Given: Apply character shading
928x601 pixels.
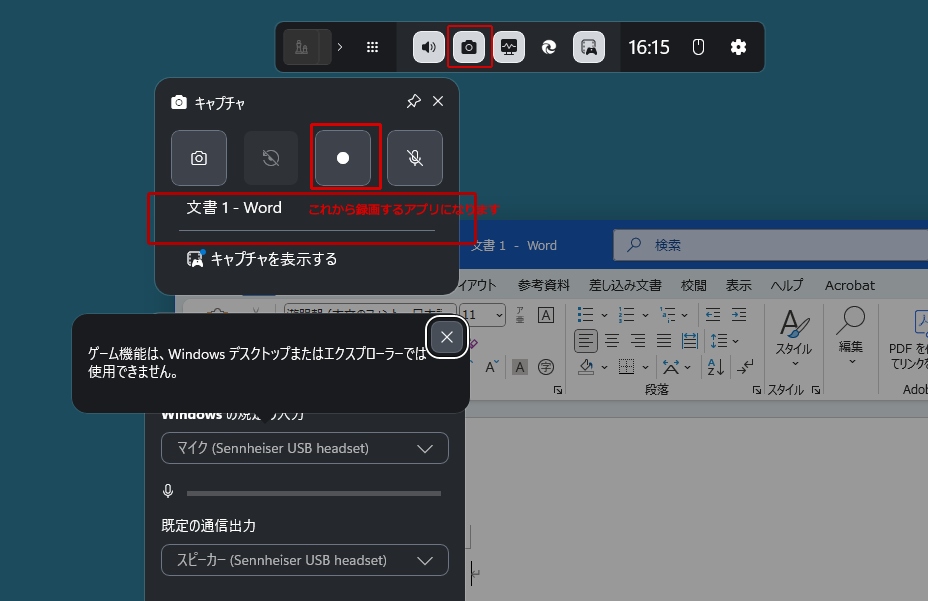Looking at the screenshot, I should [x=520, y=367].
